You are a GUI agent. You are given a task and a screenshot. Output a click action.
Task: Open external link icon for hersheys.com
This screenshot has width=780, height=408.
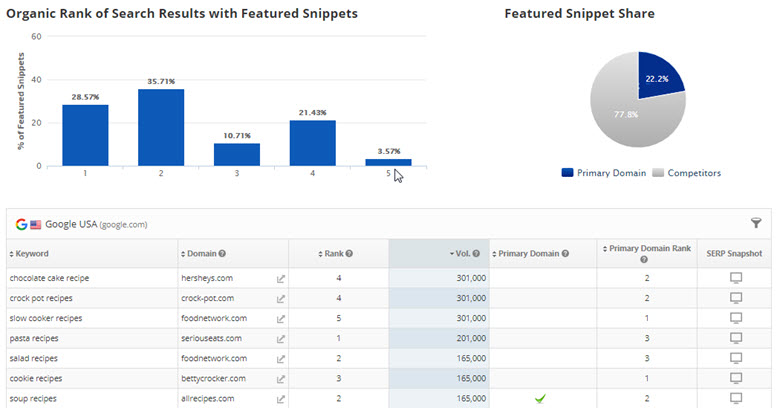pos(281,278)
